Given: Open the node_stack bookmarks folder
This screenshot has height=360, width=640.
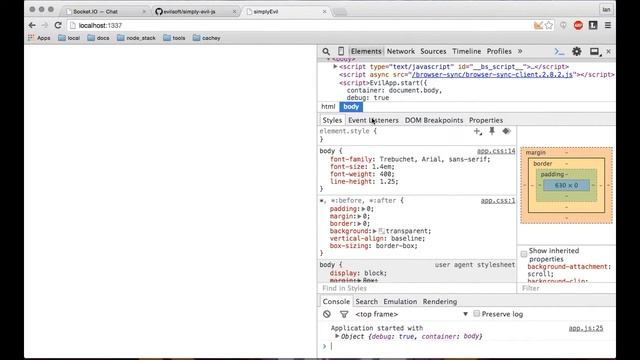Looking at the screenshot, I should [136, 38].
